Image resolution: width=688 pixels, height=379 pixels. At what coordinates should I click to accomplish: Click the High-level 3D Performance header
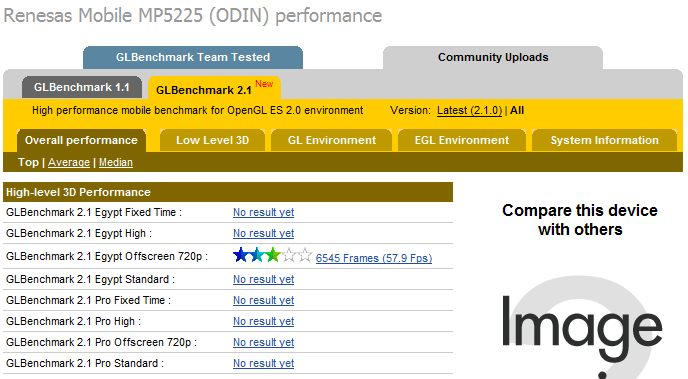(228, 192)
